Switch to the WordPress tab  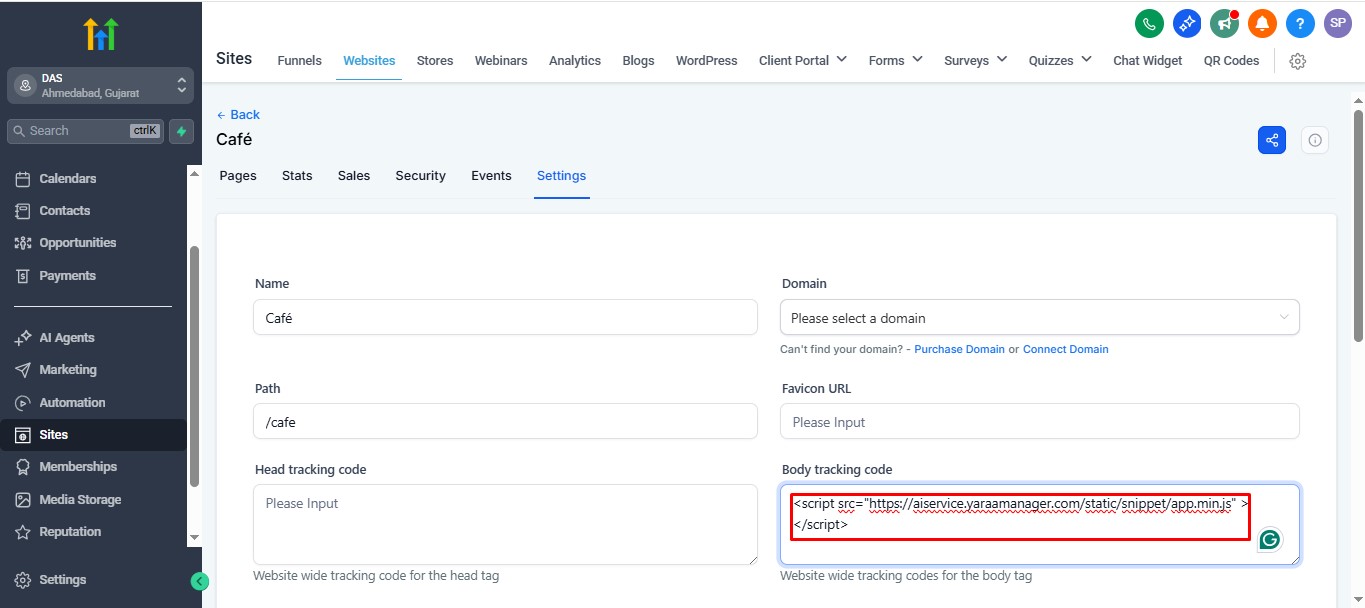[706, 61]
